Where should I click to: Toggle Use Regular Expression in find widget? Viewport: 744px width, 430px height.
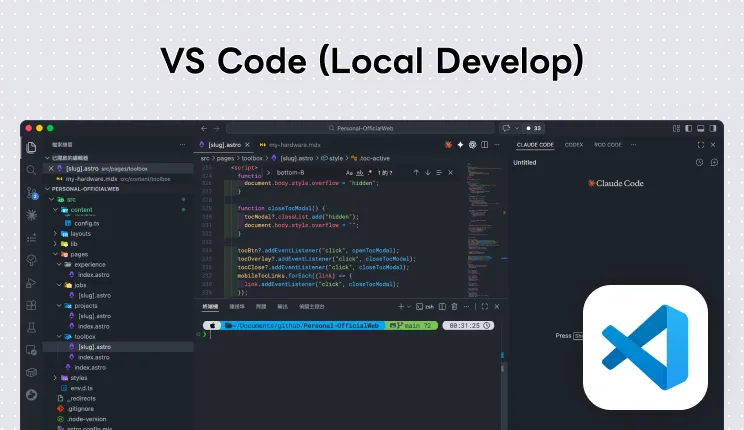coord(370,173)
